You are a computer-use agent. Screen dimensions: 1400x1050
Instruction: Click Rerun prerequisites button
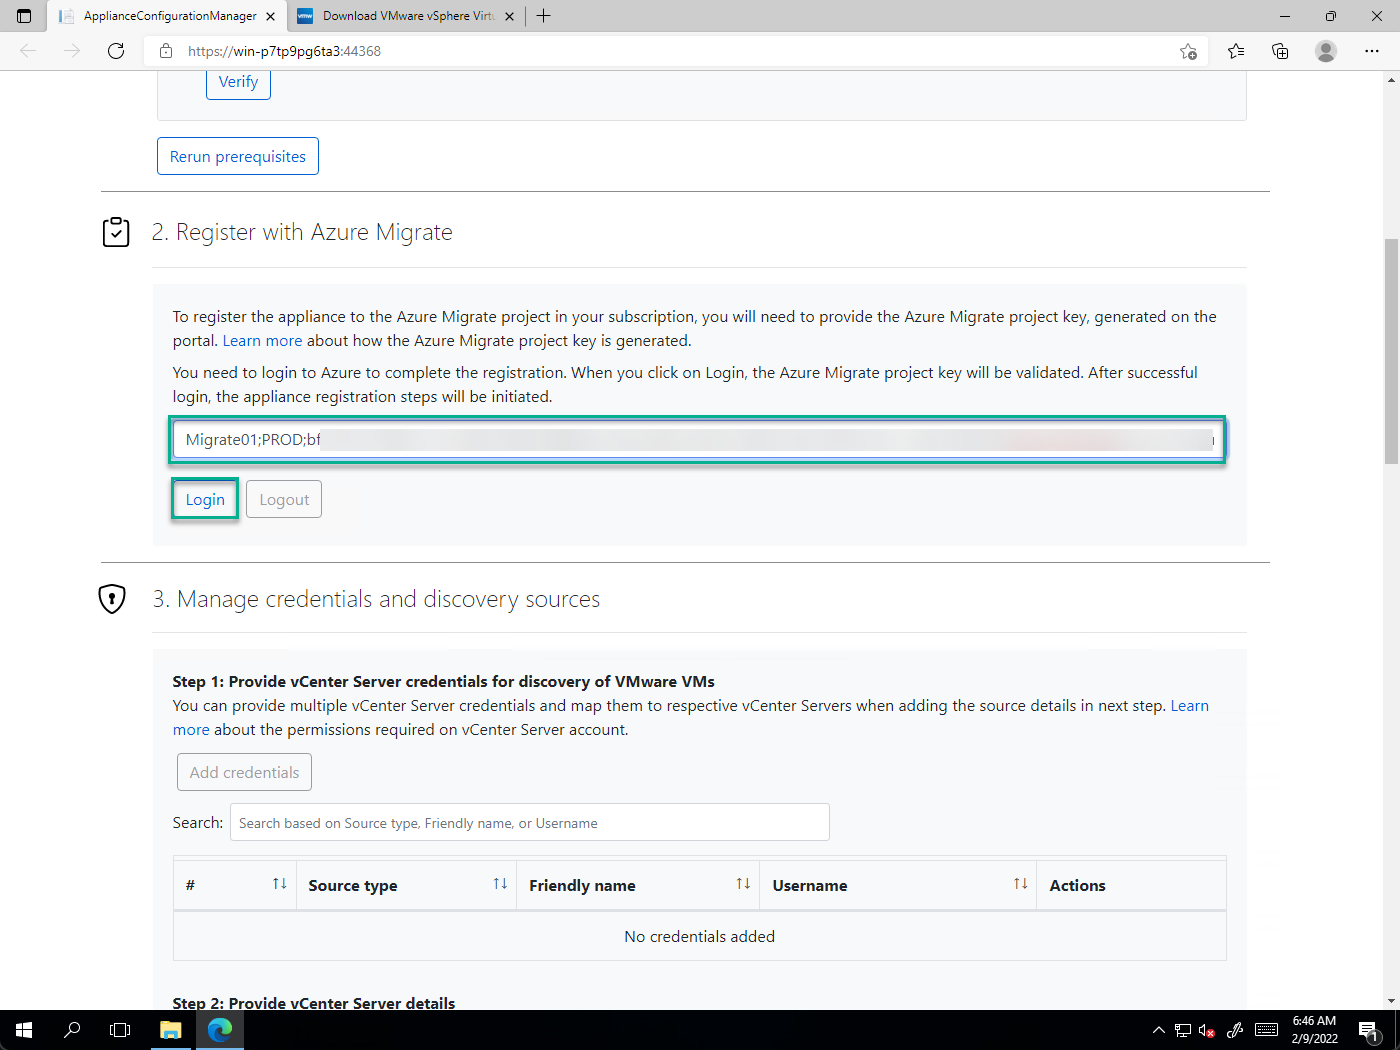tap(238, 156)
